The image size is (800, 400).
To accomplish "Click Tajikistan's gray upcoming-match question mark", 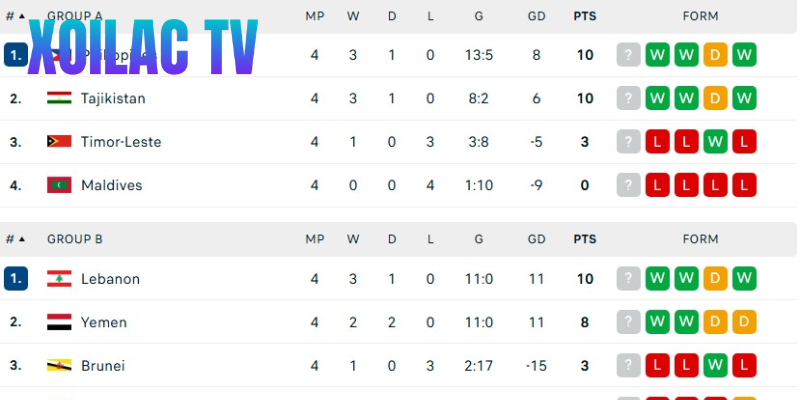I will tap(628, 98).
